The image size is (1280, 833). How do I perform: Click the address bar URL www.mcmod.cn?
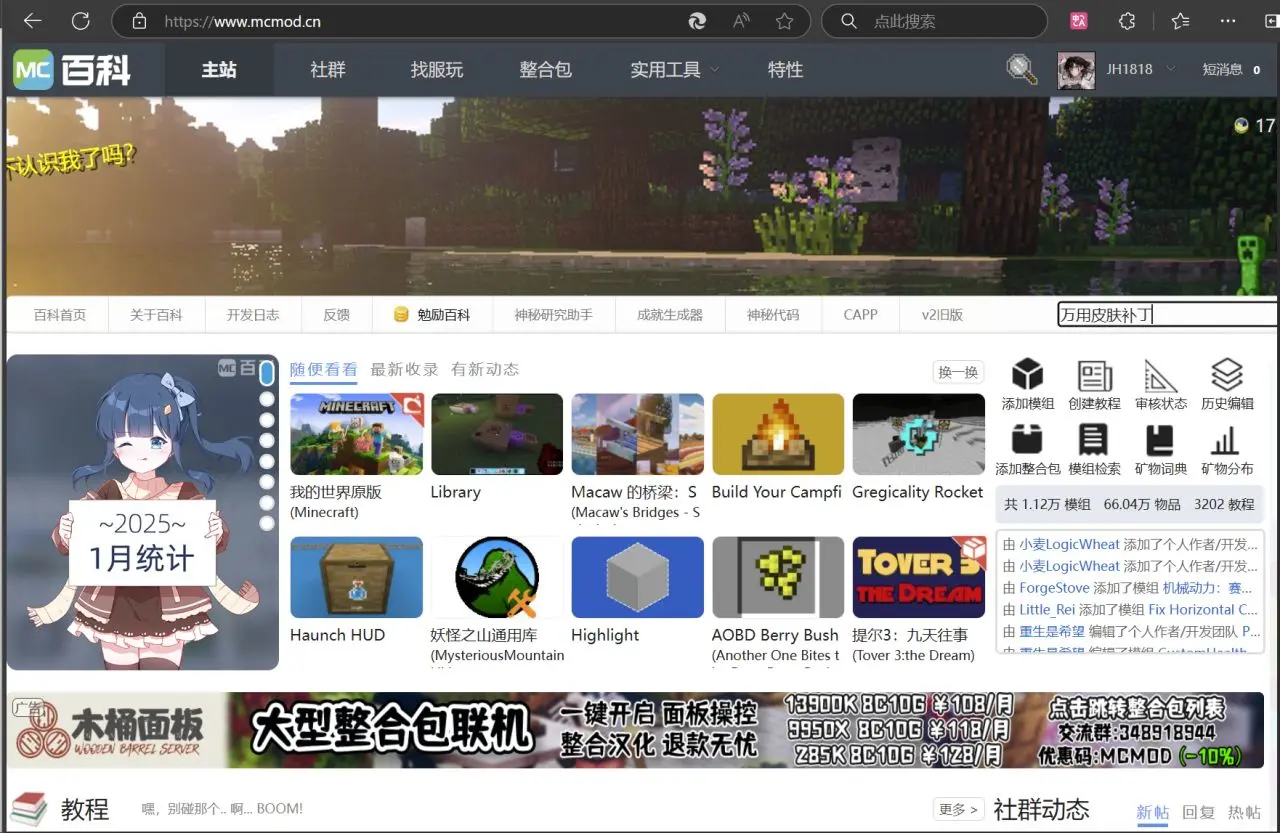pyautogui.click(x=242, y=21)
